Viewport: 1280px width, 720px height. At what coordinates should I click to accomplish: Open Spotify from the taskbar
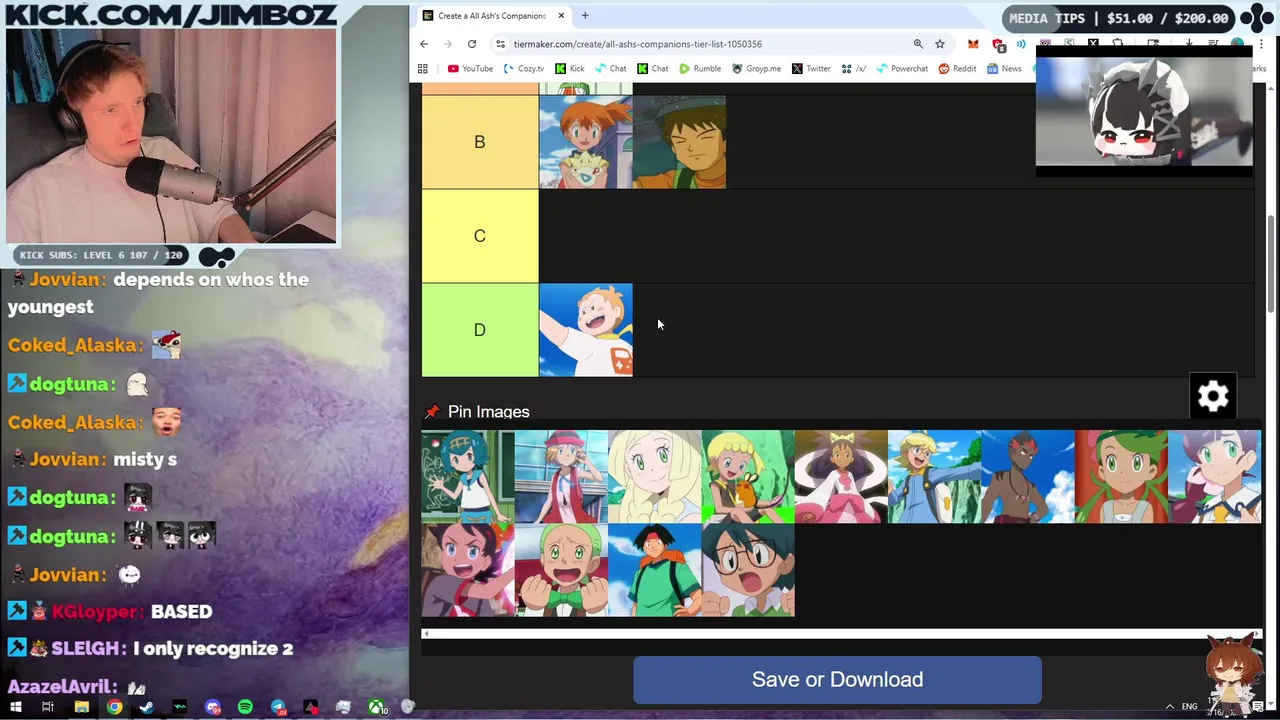tap(245, 708)
